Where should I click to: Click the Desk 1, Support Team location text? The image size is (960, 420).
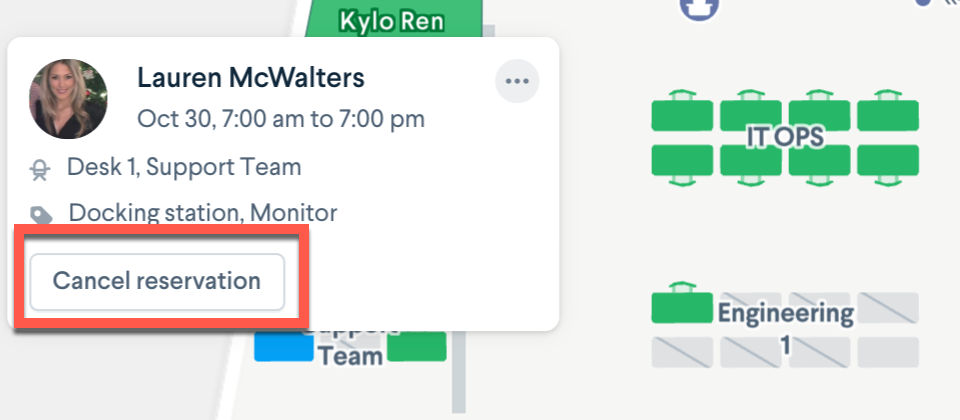click(x=184, y=167)
